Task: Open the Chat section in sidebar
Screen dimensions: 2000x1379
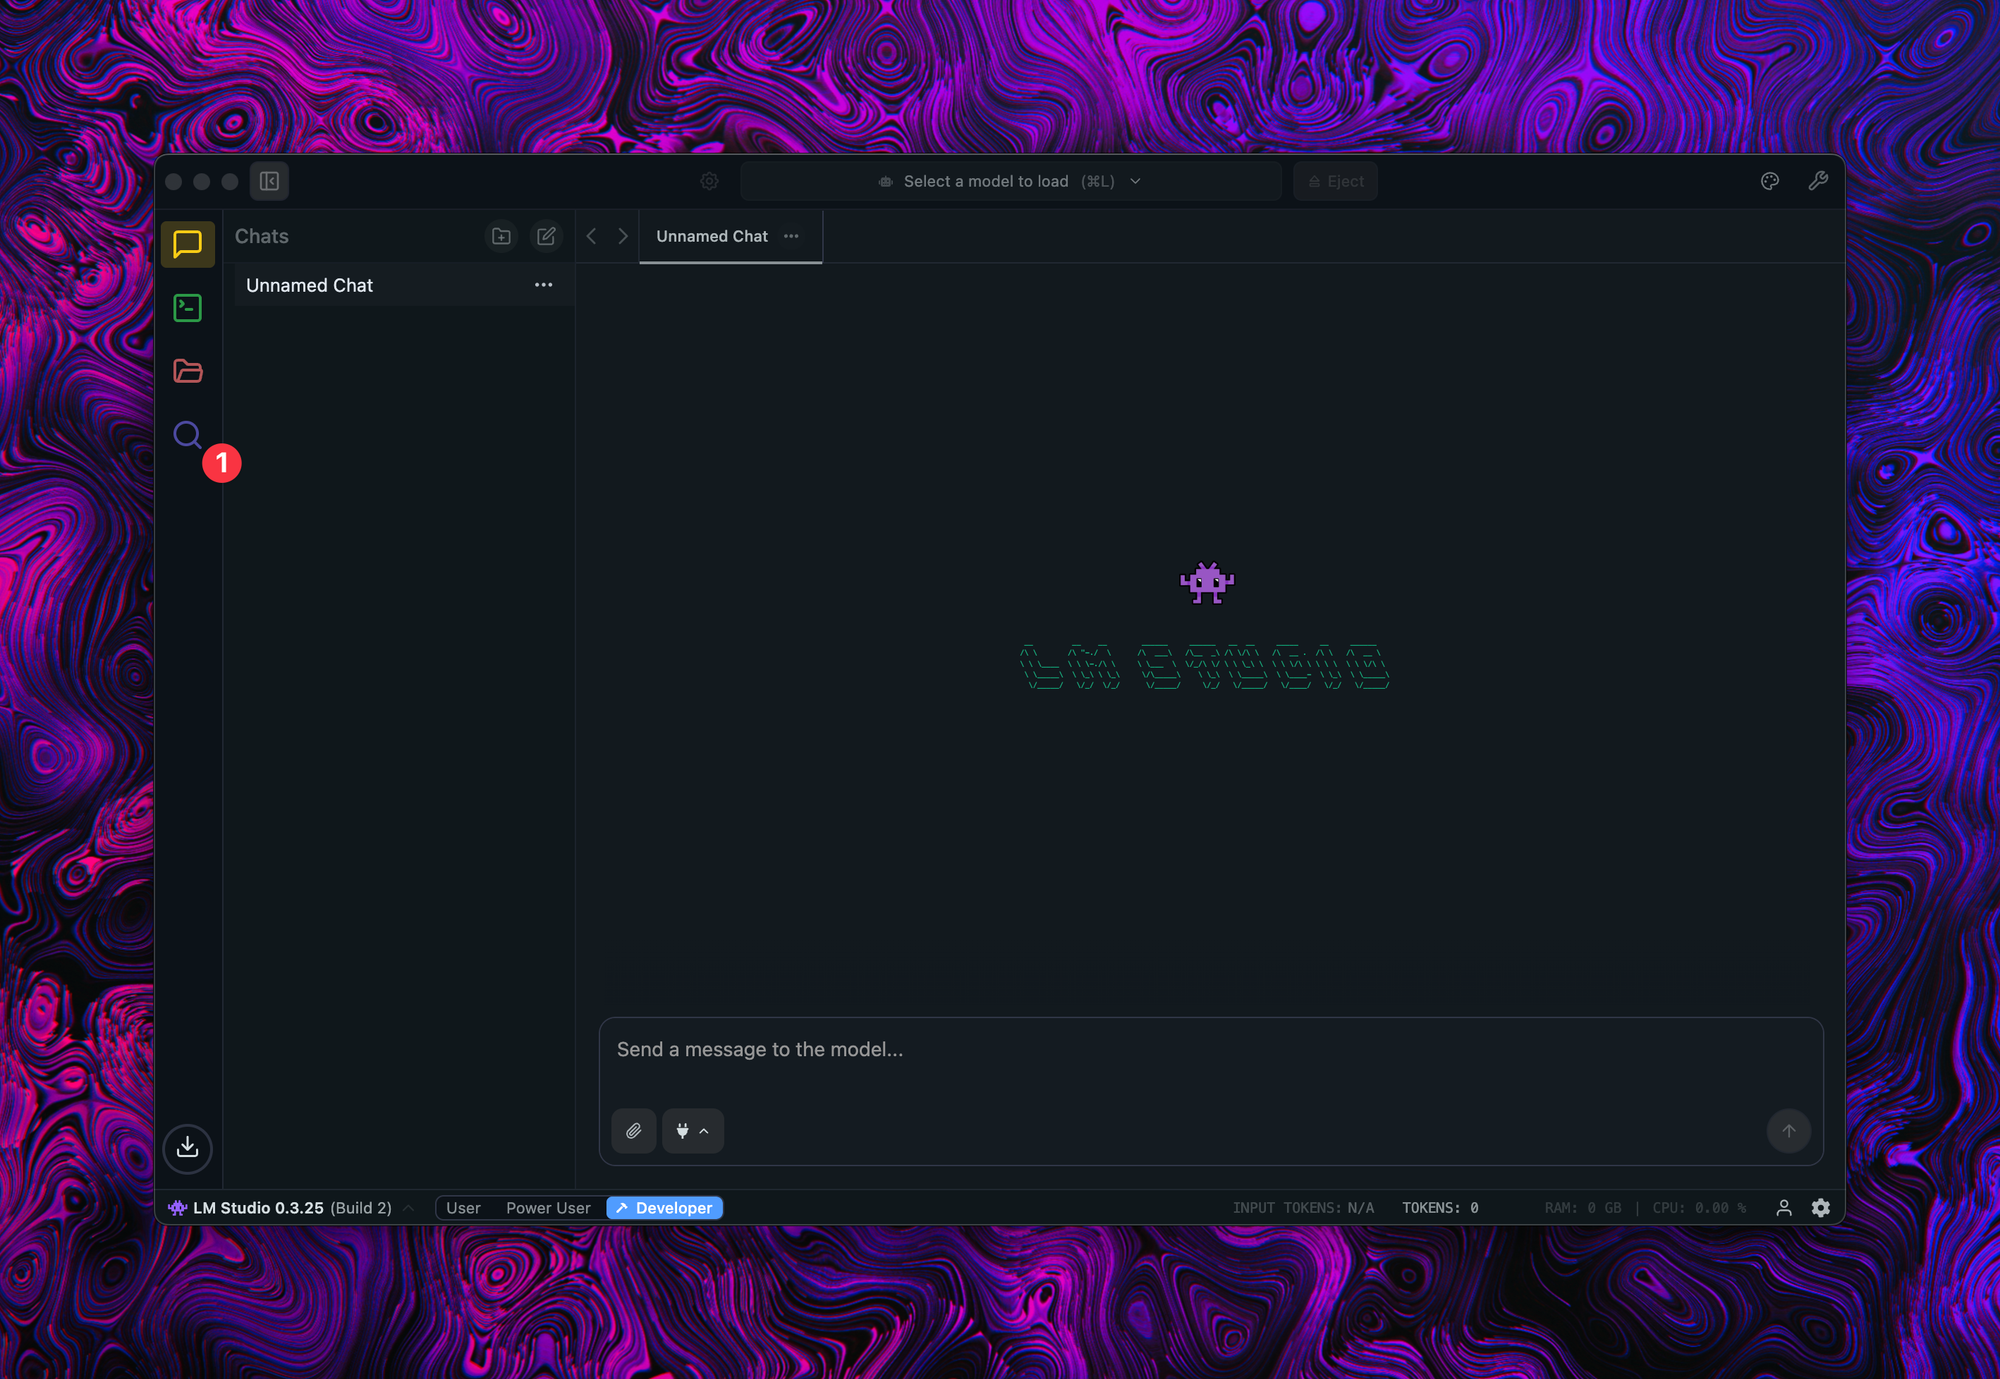Action: click(187, 244)
